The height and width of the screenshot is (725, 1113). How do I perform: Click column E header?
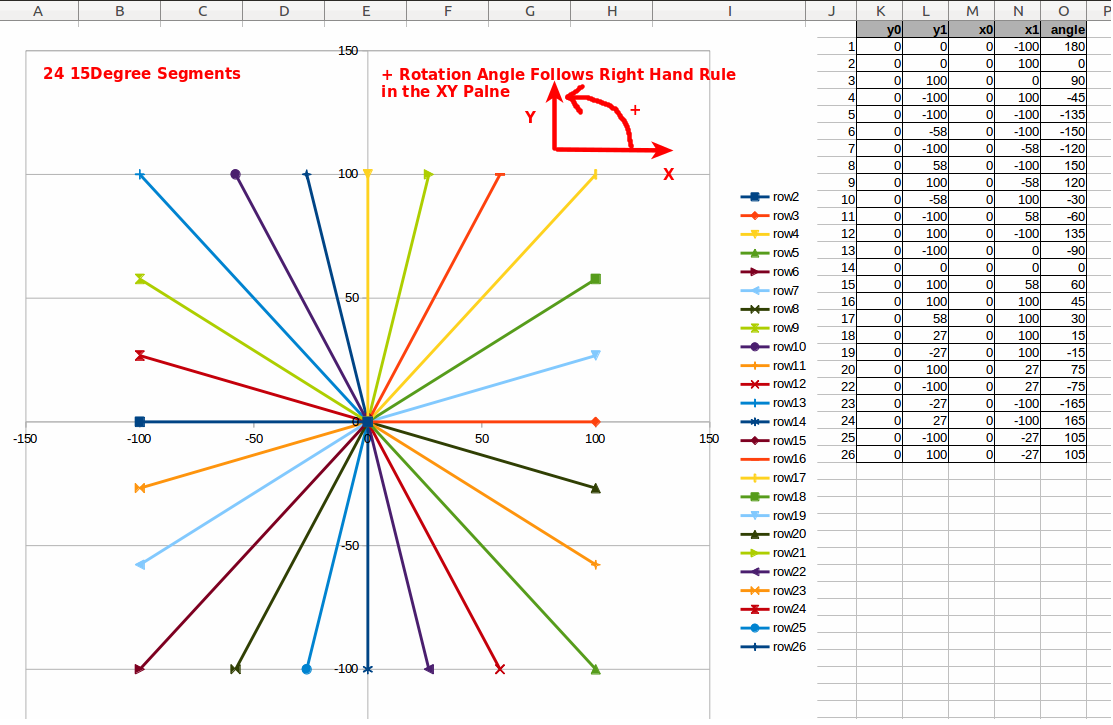pos(366,10)
